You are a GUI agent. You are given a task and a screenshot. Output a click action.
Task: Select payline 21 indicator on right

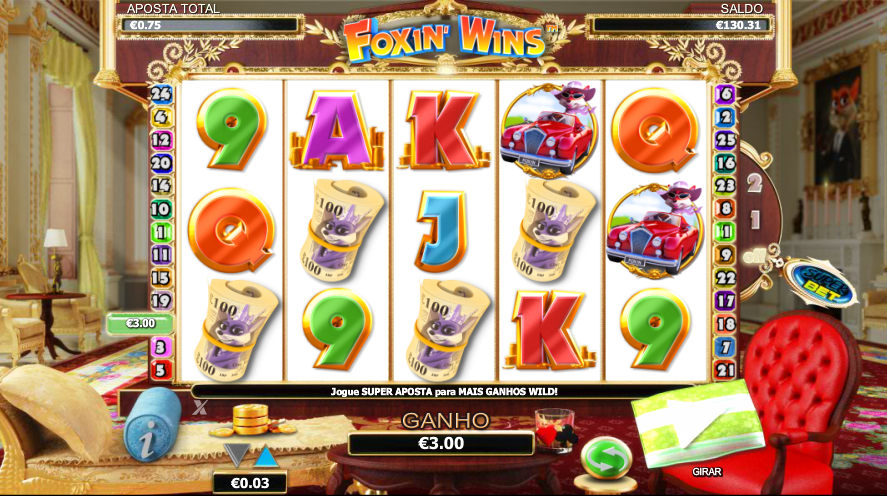(x=725, y=370)
